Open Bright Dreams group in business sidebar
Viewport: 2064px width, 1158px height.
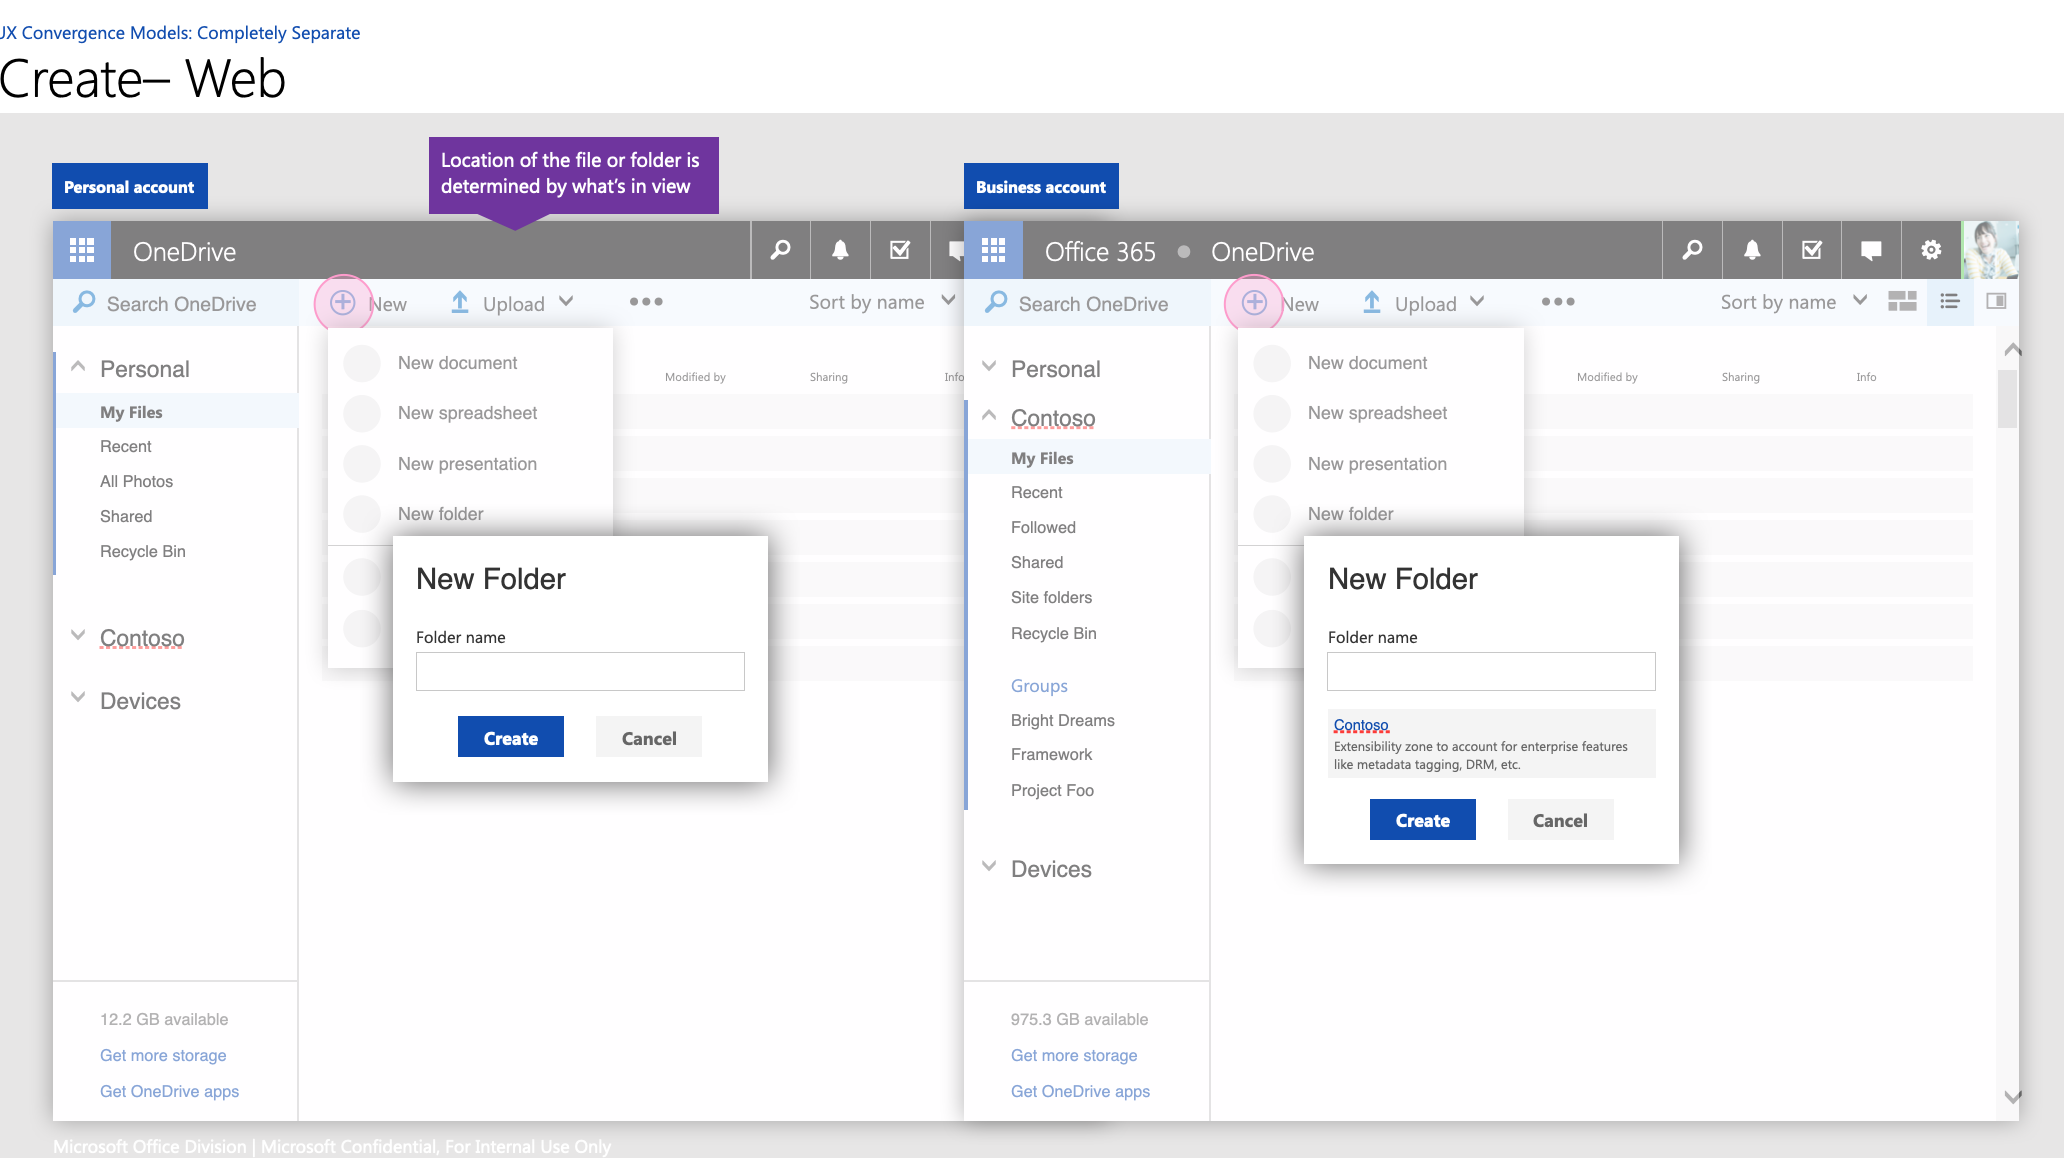[x=1062, y=720]
